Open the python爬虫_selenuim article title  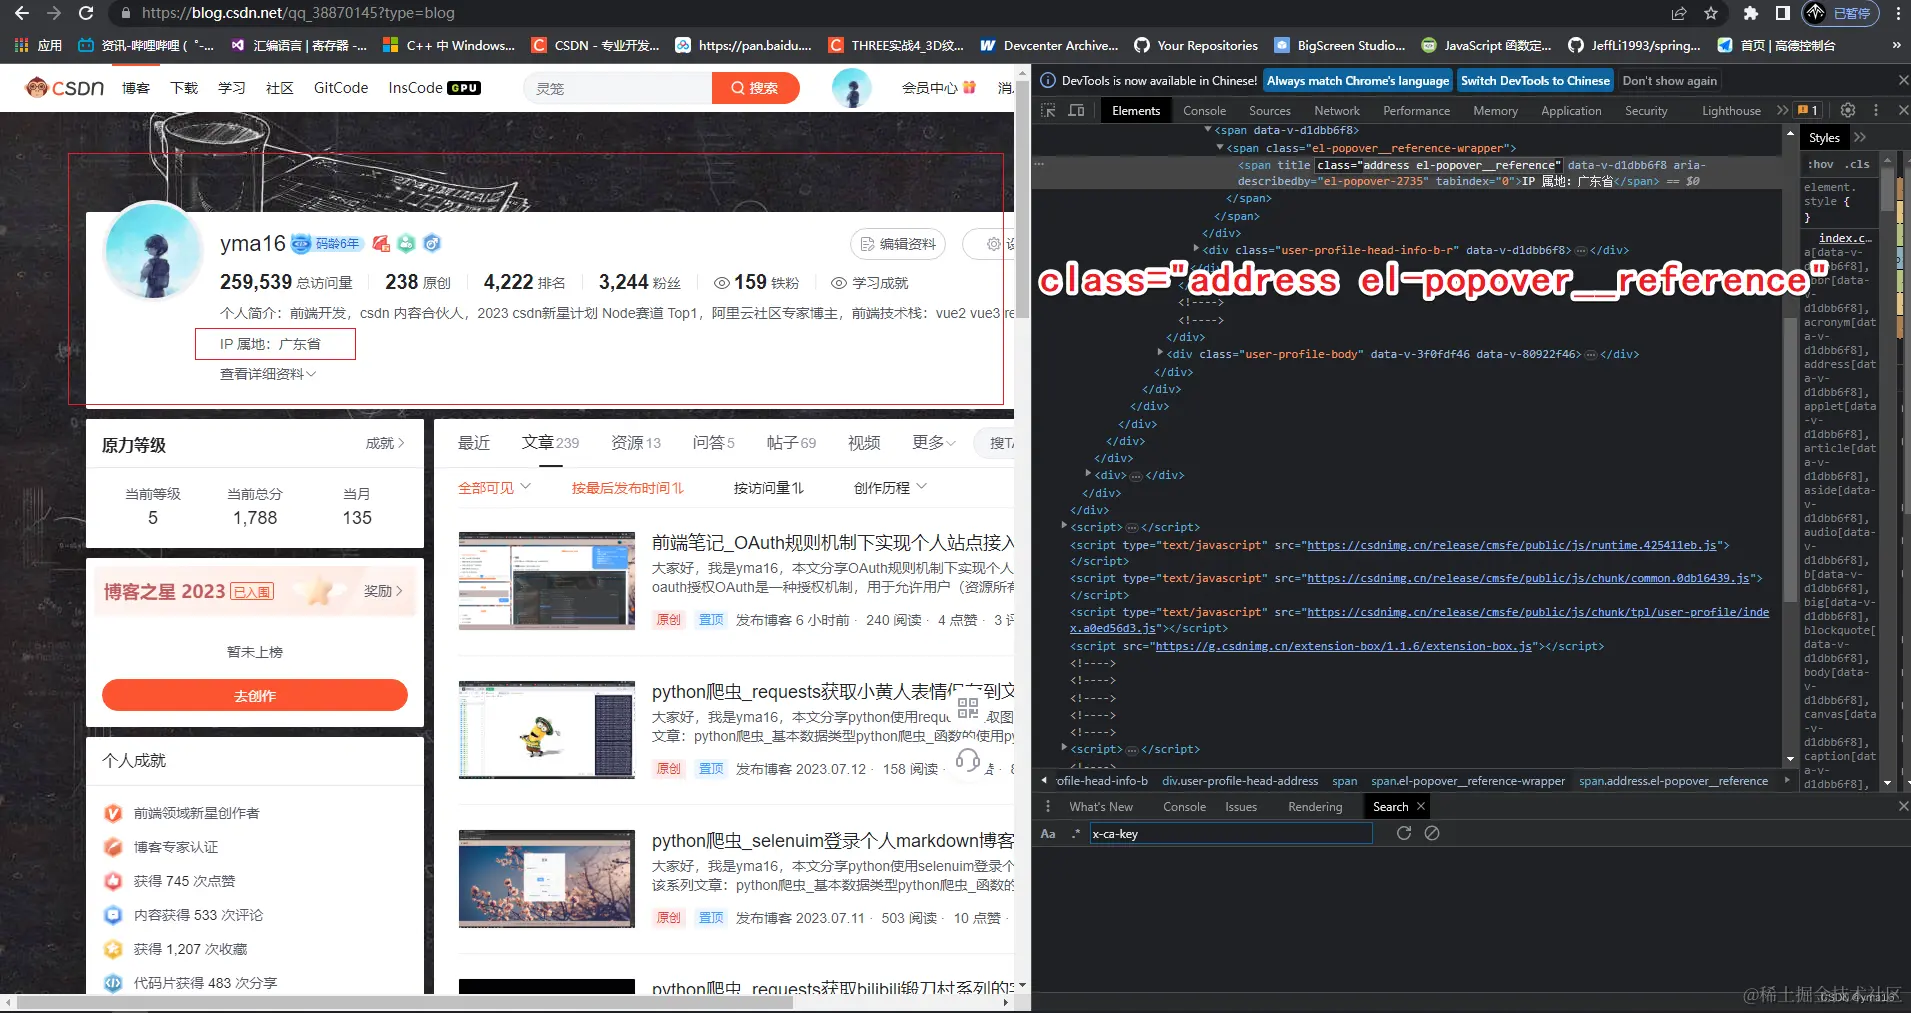tap(832, 841)
